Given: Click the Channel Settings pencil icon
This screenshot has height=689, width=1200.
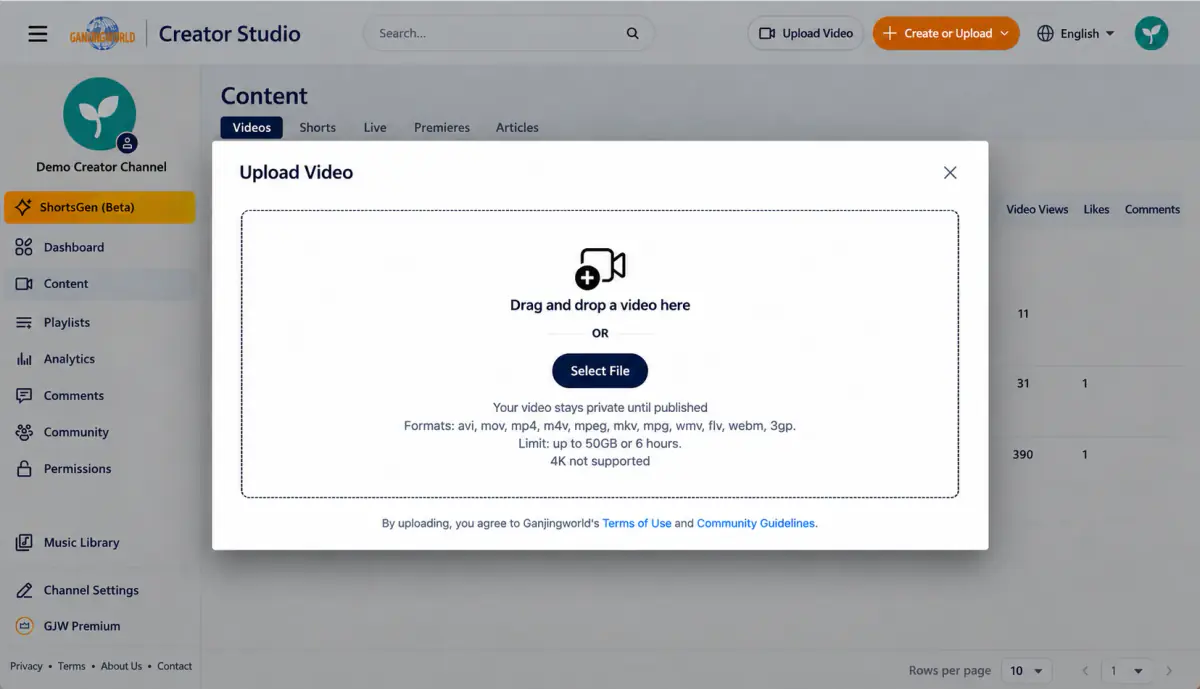Looking at the screenshot, I should click(24, 591).
